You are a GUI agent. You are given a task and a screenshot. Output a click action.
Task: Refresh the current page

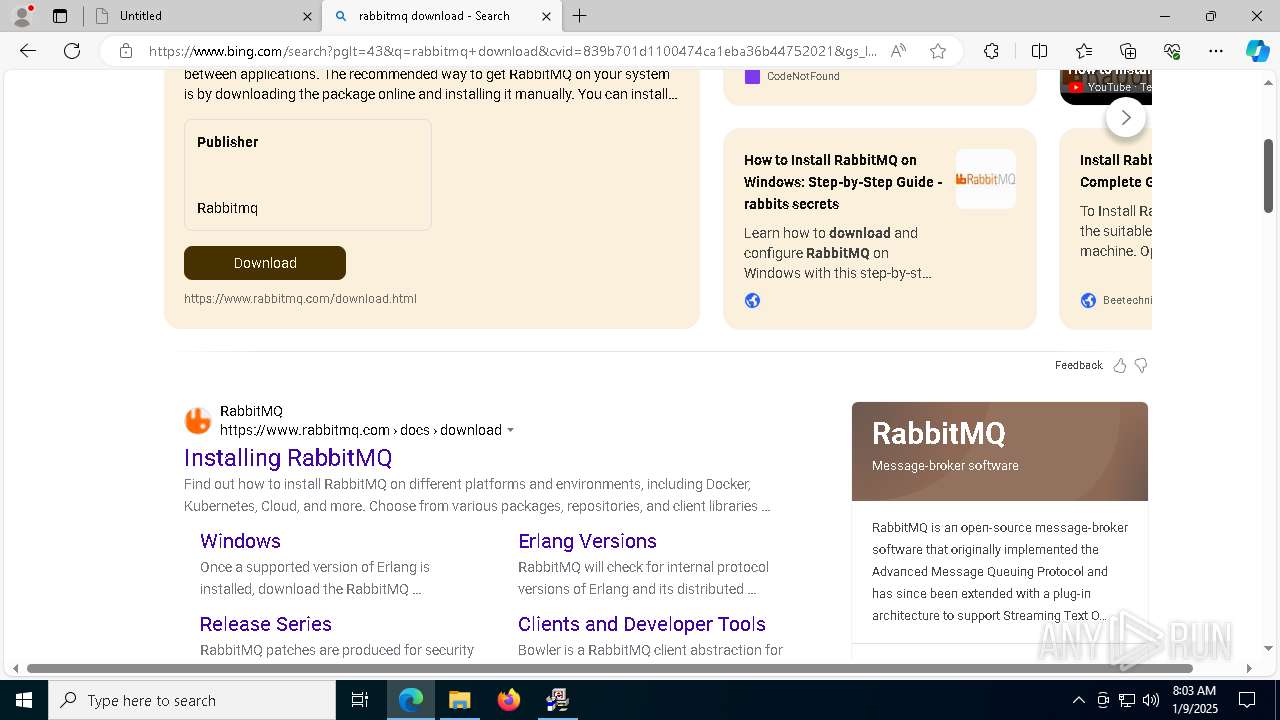tap(72, 51)
